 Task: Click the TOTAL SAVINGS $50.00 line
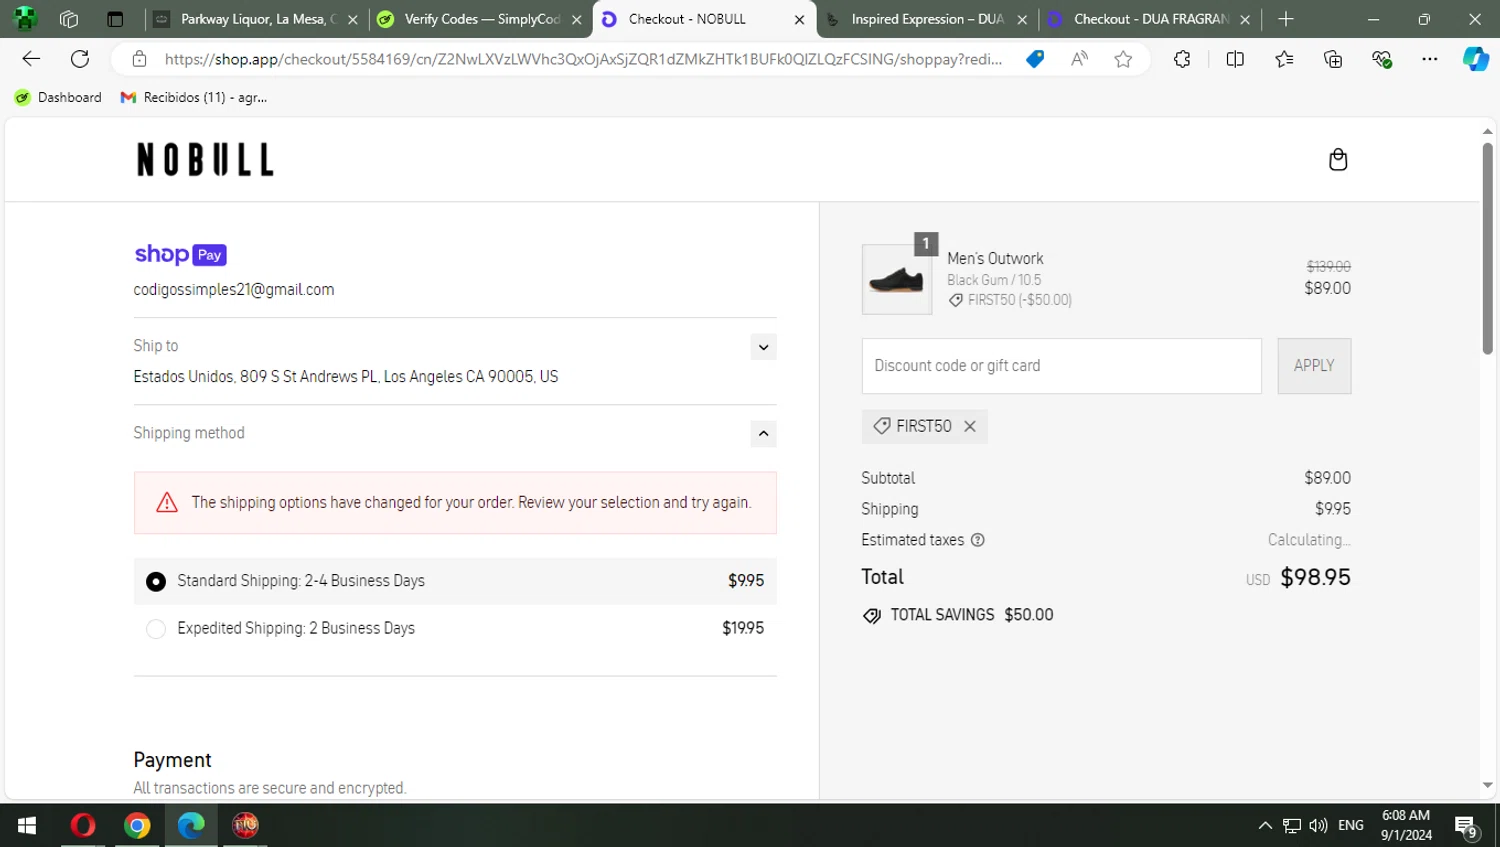pyautogui.click(x=958, y=615)
